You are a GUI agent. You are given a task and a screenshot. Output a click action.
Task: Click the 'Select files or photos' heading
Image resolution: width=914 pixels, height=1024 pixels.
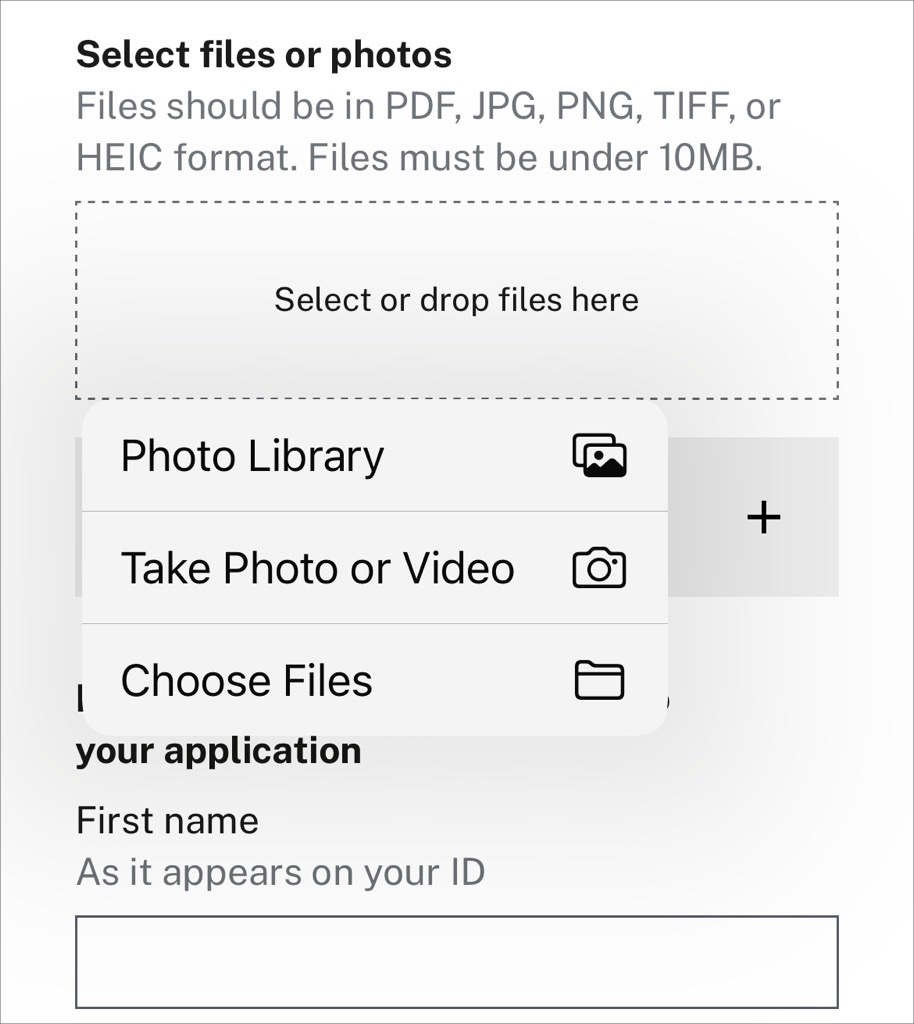coord(264,55)
